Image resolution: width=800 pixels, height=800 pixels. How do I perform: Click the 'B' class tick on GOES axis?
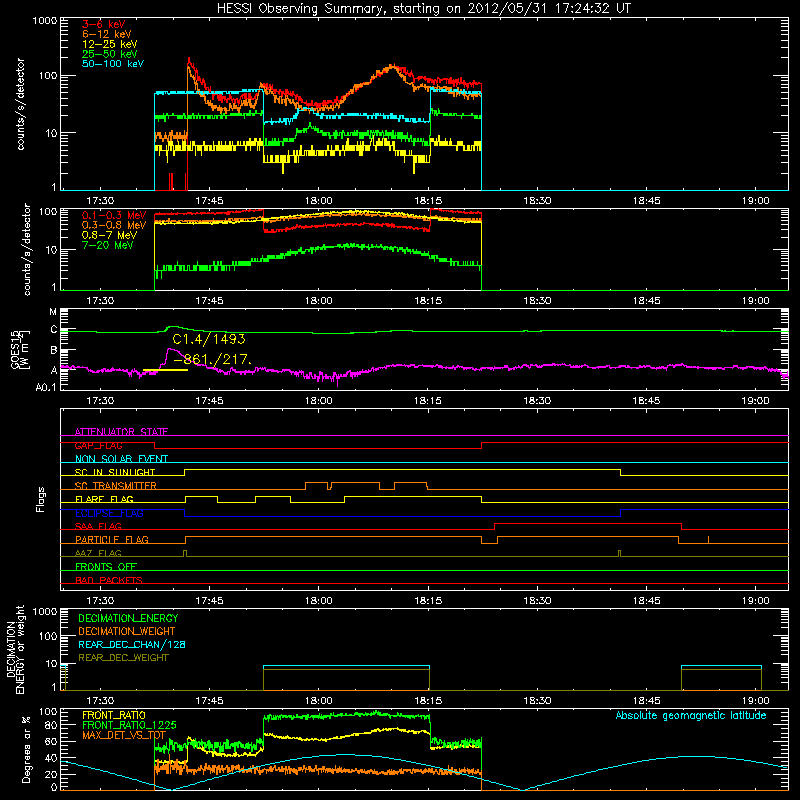tap(54, 351)
